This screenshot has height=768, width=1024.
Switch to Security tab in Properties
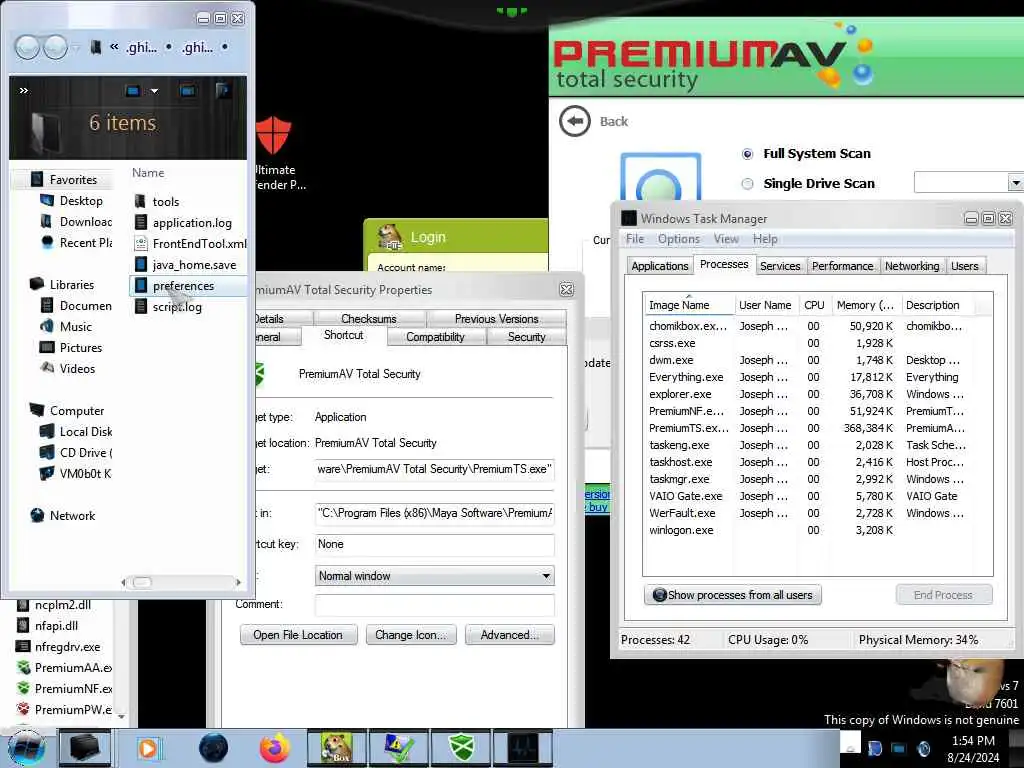(526, 337)
